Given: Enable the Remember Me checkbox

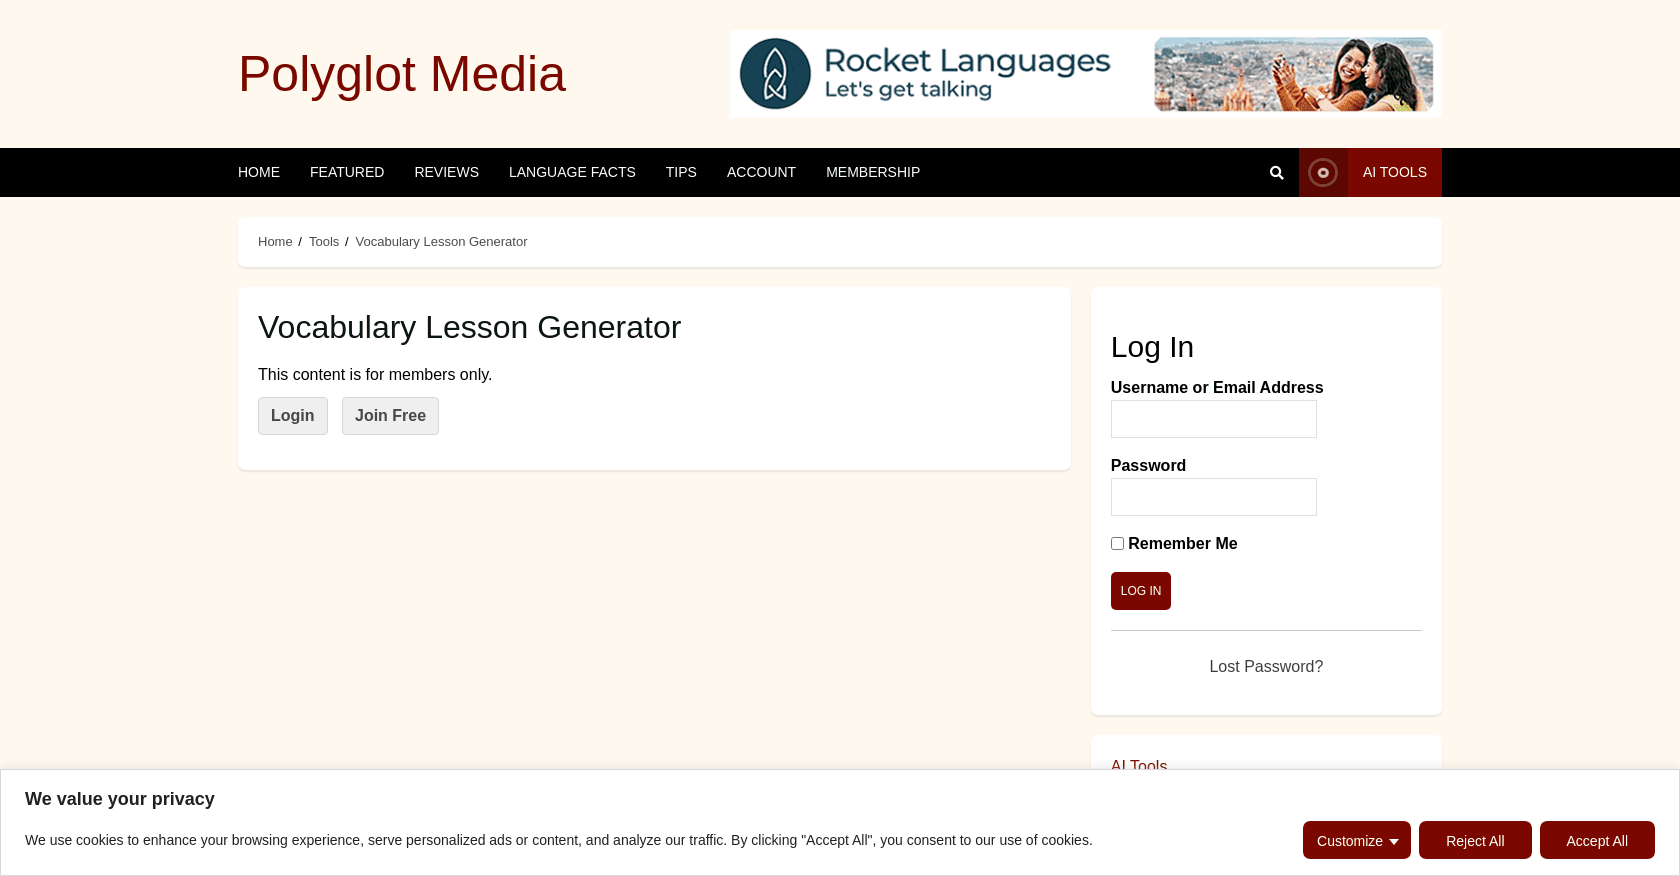Looking at the screenshot, I should pyautogui.click(x=1117, y=544).
